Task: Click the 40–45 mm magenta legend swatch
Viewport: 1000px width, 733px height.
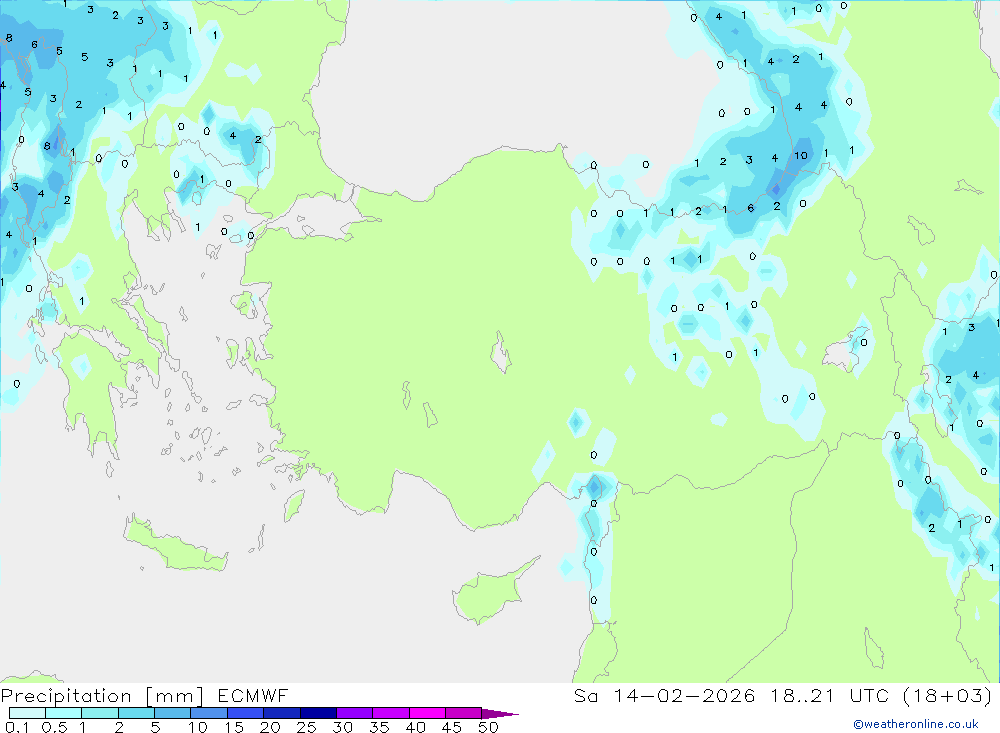Action: pyautogui.click(x=427, y=713)
